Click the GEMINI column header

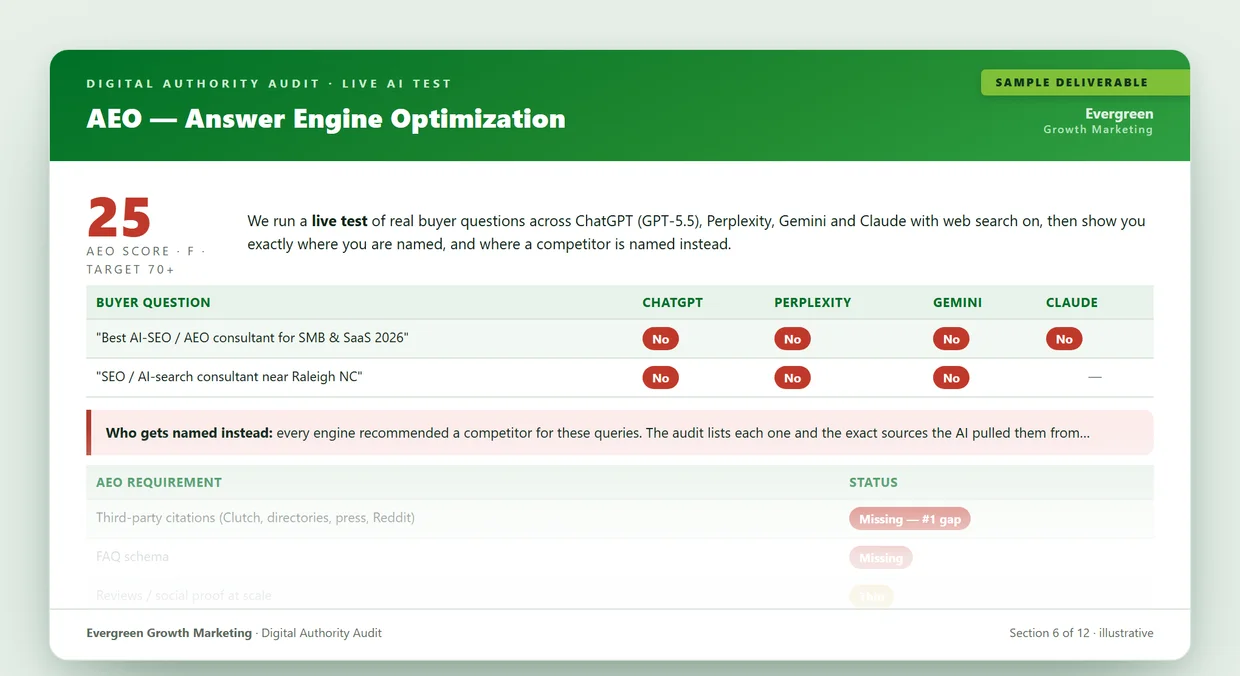(x=957, y=302)
